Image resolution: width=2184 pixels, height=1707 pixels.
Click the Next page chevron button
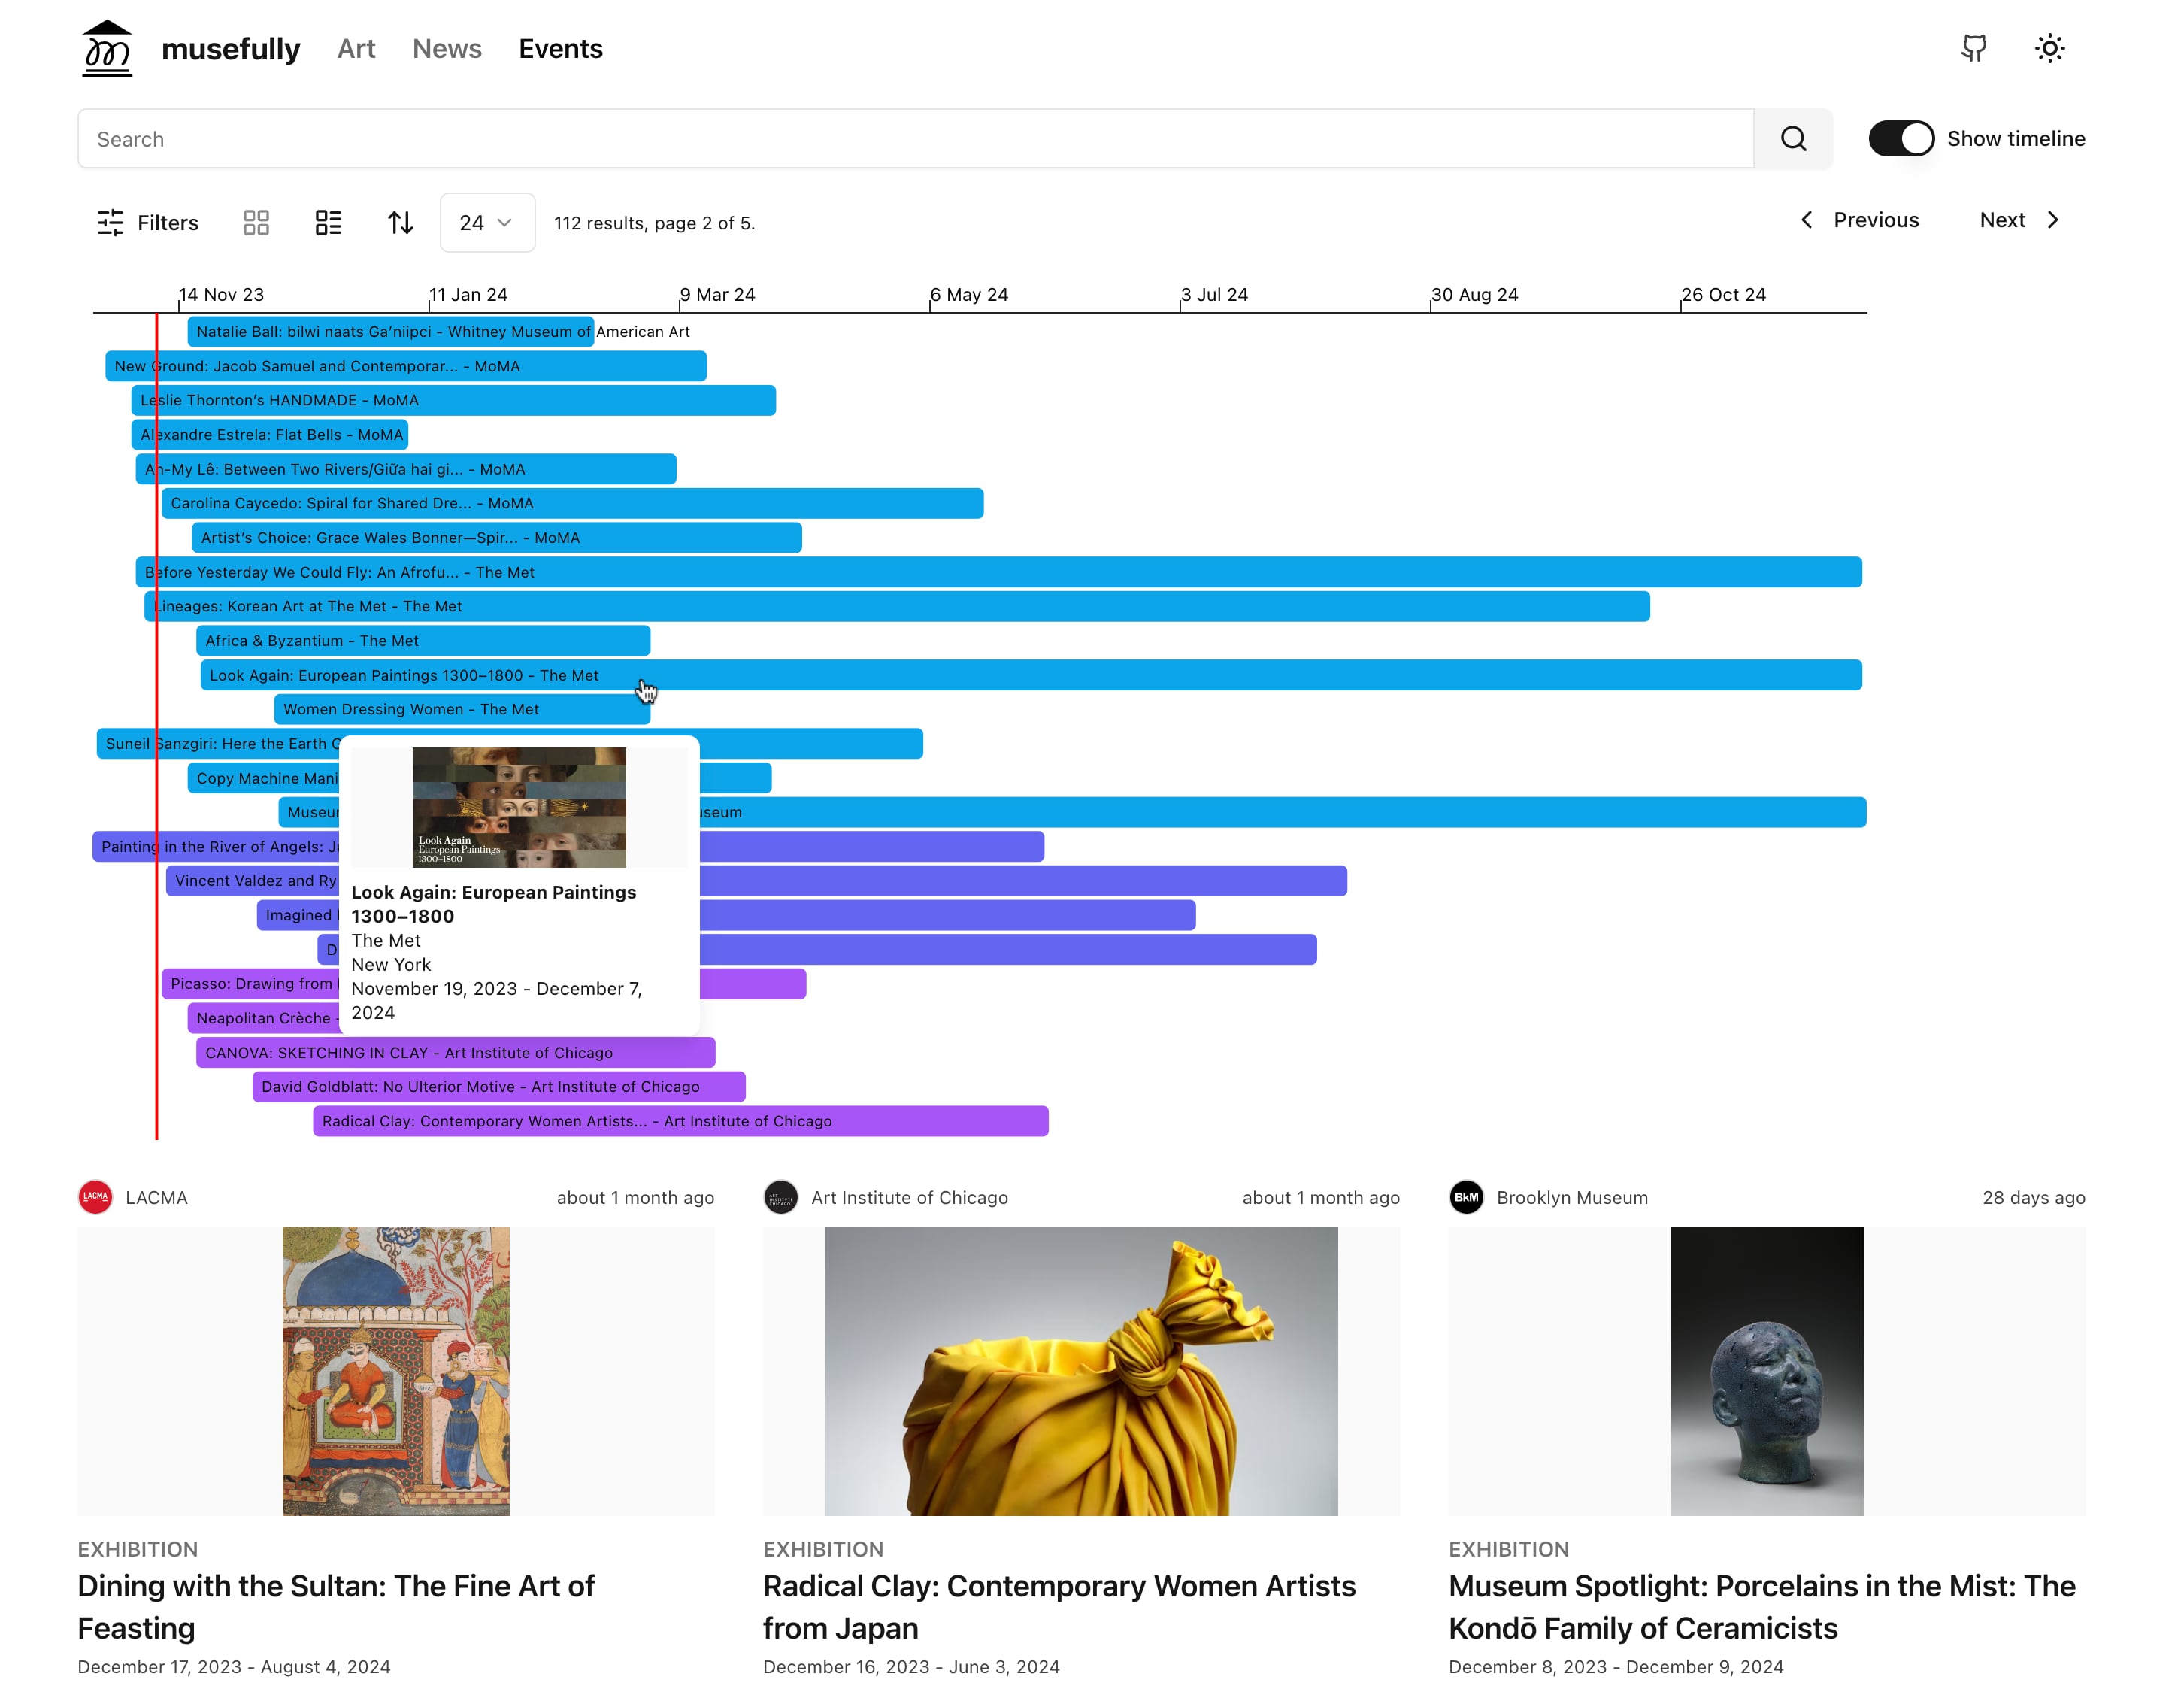tap(2056, 218)
